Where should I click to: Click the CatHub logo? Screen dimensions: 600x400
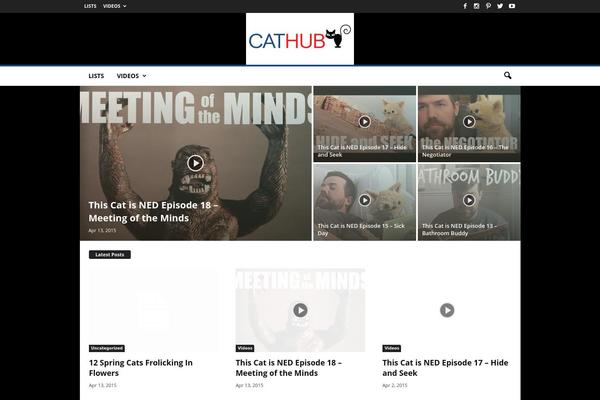pyautogui.click(x=300, y=39)
